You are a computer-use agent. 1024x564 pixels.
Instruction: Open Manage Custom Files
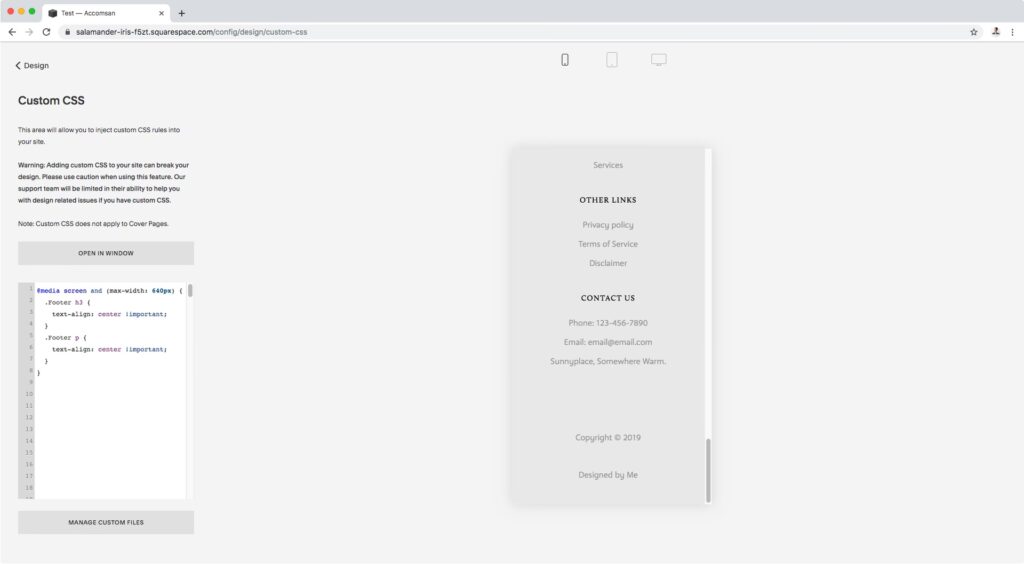tap(106, 522)
